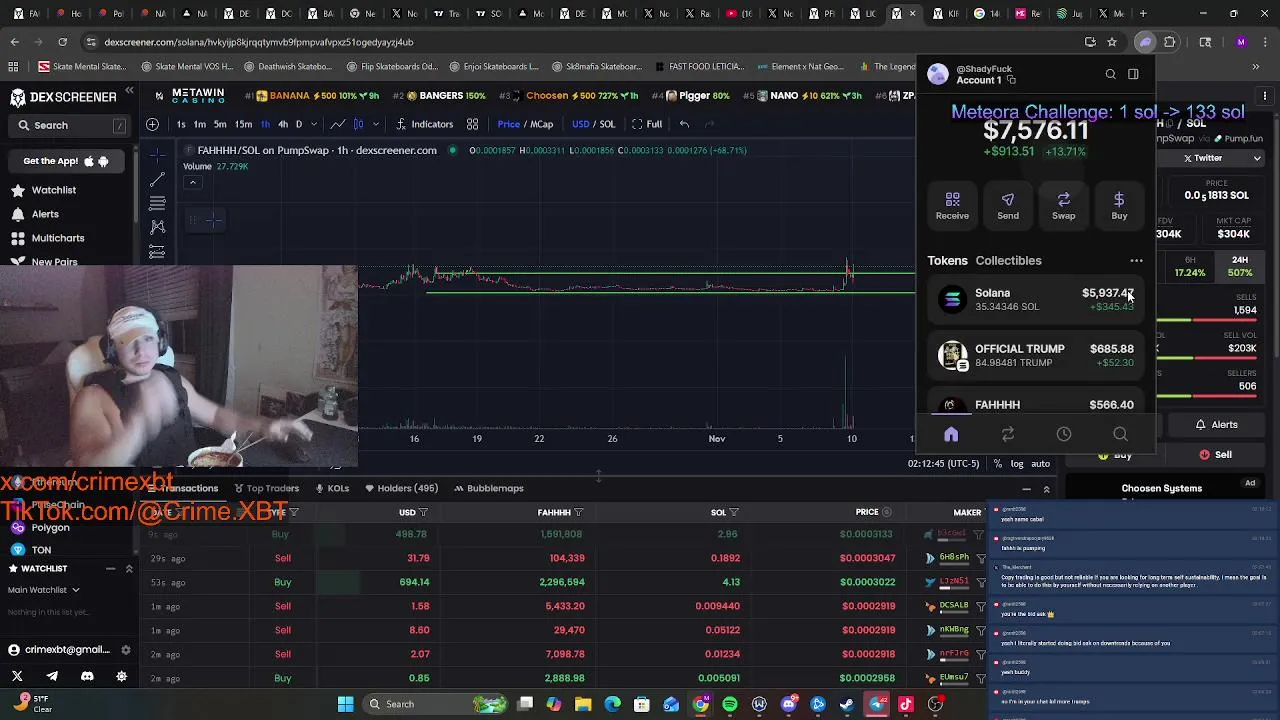The width and height of the screenshot is (1280, 720).
Task: Open Spotify from the taskbar
Action: (x=730, y=704)
